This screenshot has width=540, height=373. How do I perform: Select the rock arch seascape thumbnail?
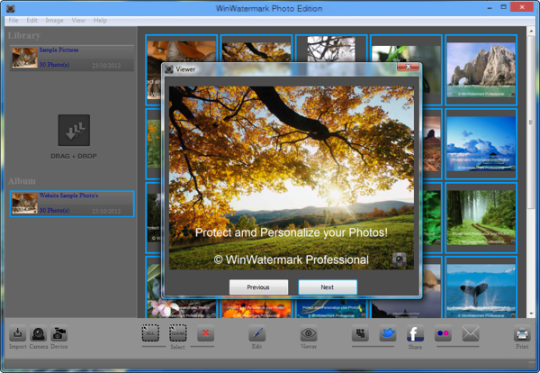(481, 70)
